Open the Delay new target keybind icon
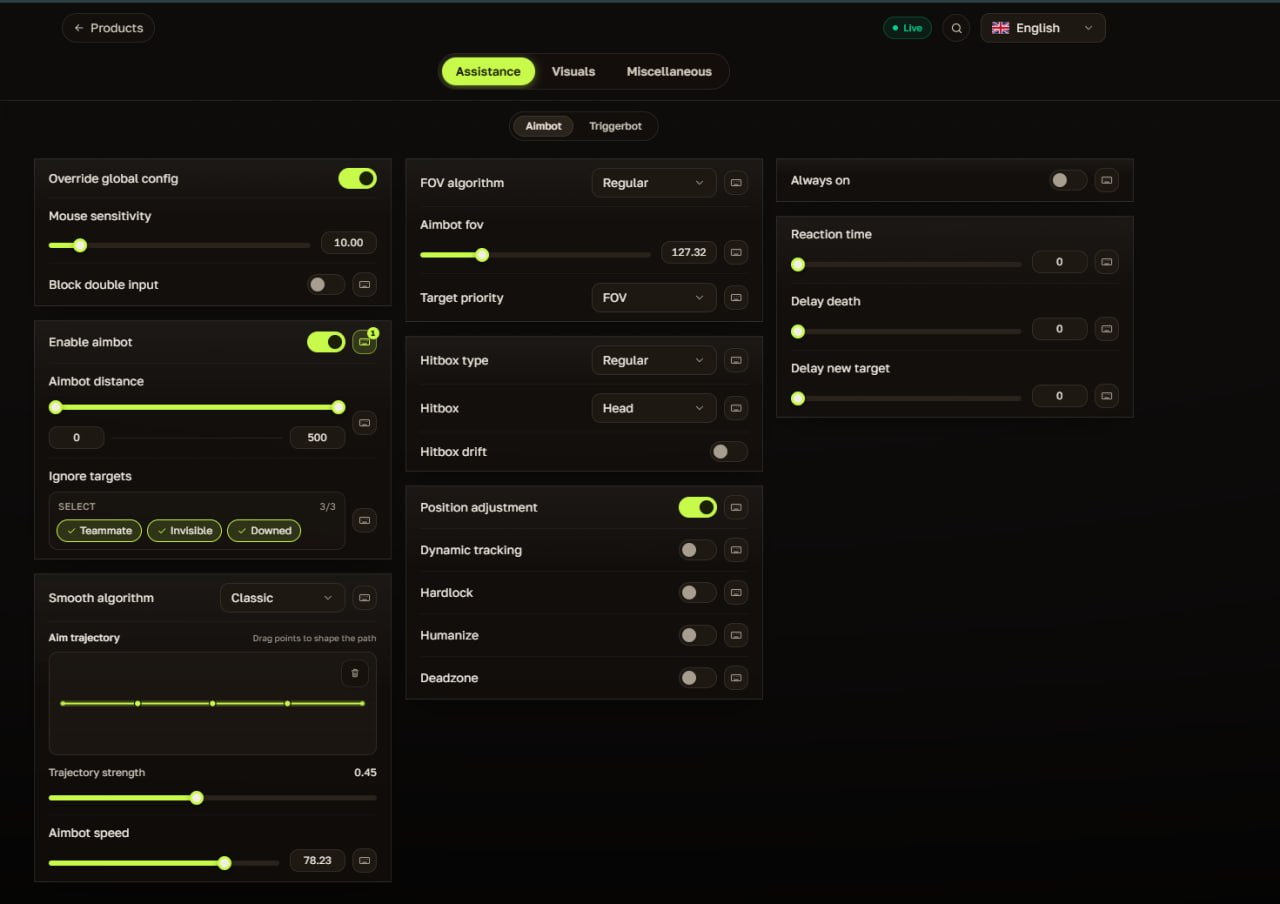 tap(1106, 396)
